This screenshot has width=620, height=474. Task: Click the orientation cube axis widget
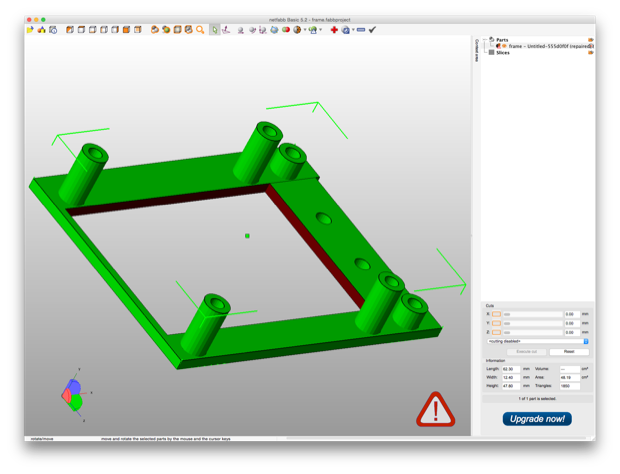coord(72,395)
